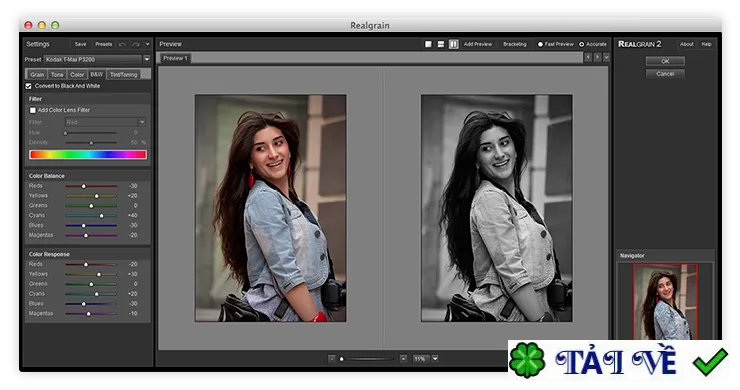Click the zoom percentage field showing 11%
Viewport: 740px width, 390px height.
pyautogui.click(x=420, y=359)
